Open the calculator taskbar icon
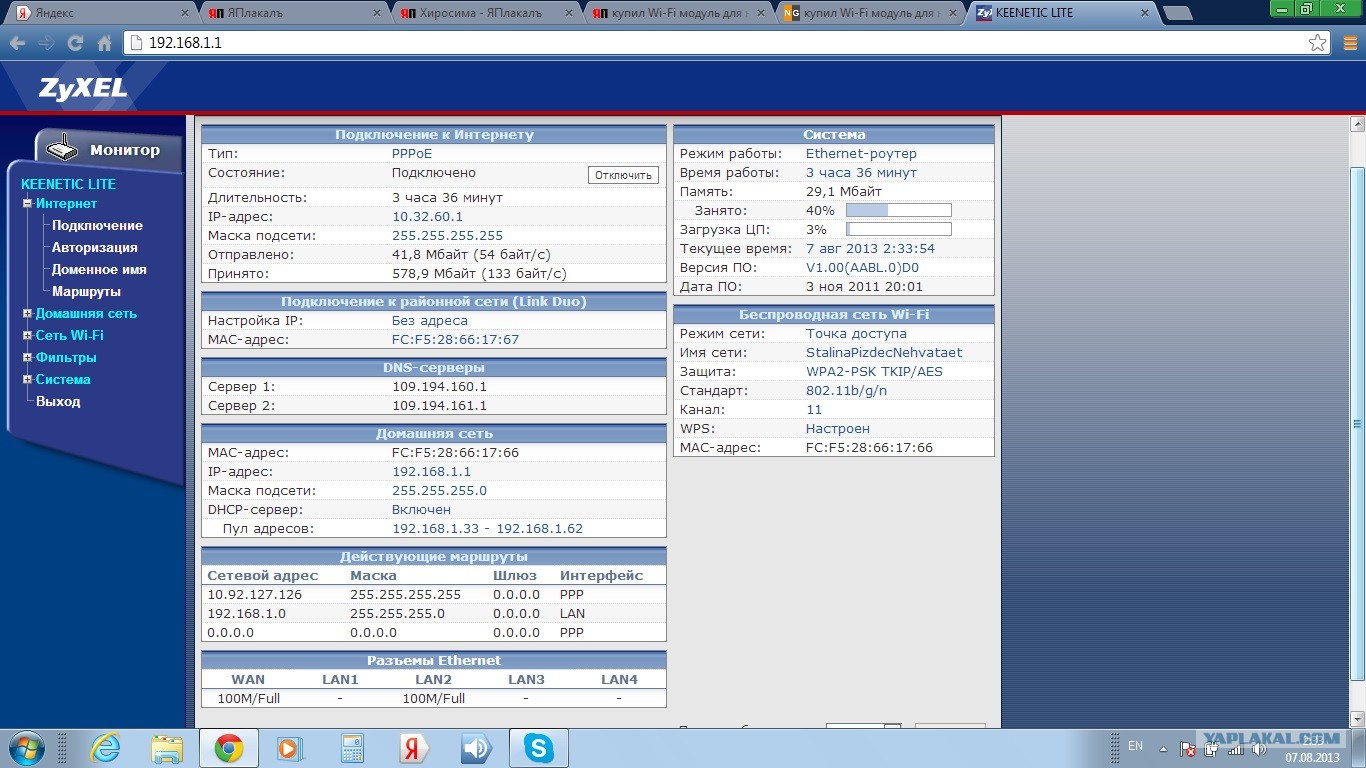1366x768 pixels. pyautogui.click(x=352, y=748)
